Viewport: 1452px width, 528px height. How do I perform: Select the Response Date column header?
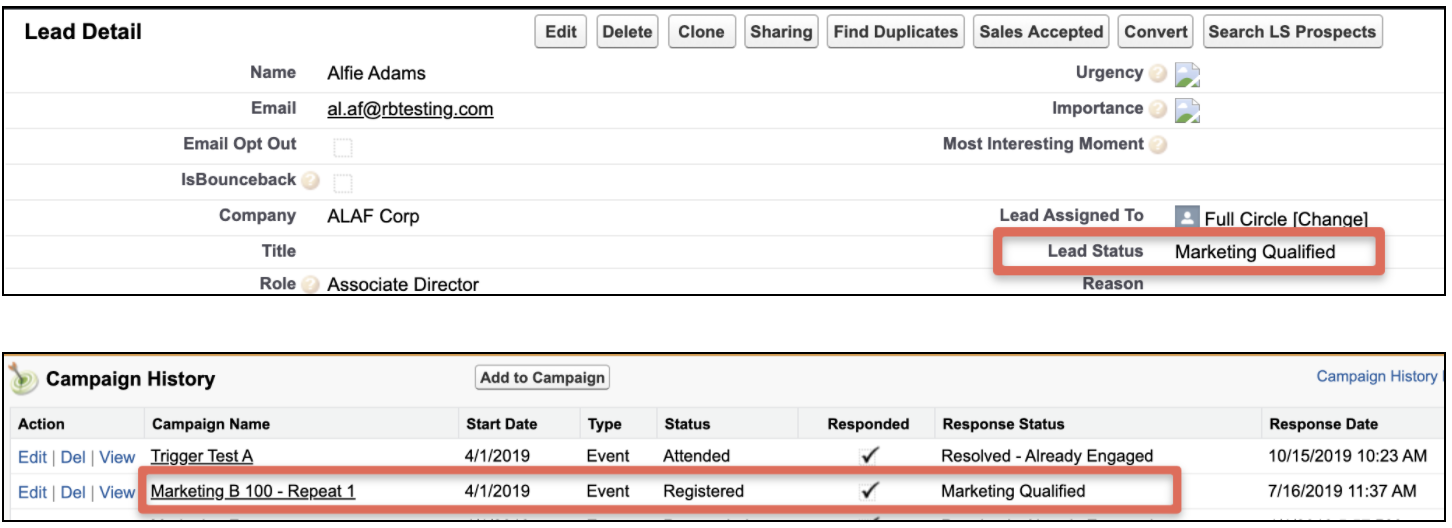1323,424
